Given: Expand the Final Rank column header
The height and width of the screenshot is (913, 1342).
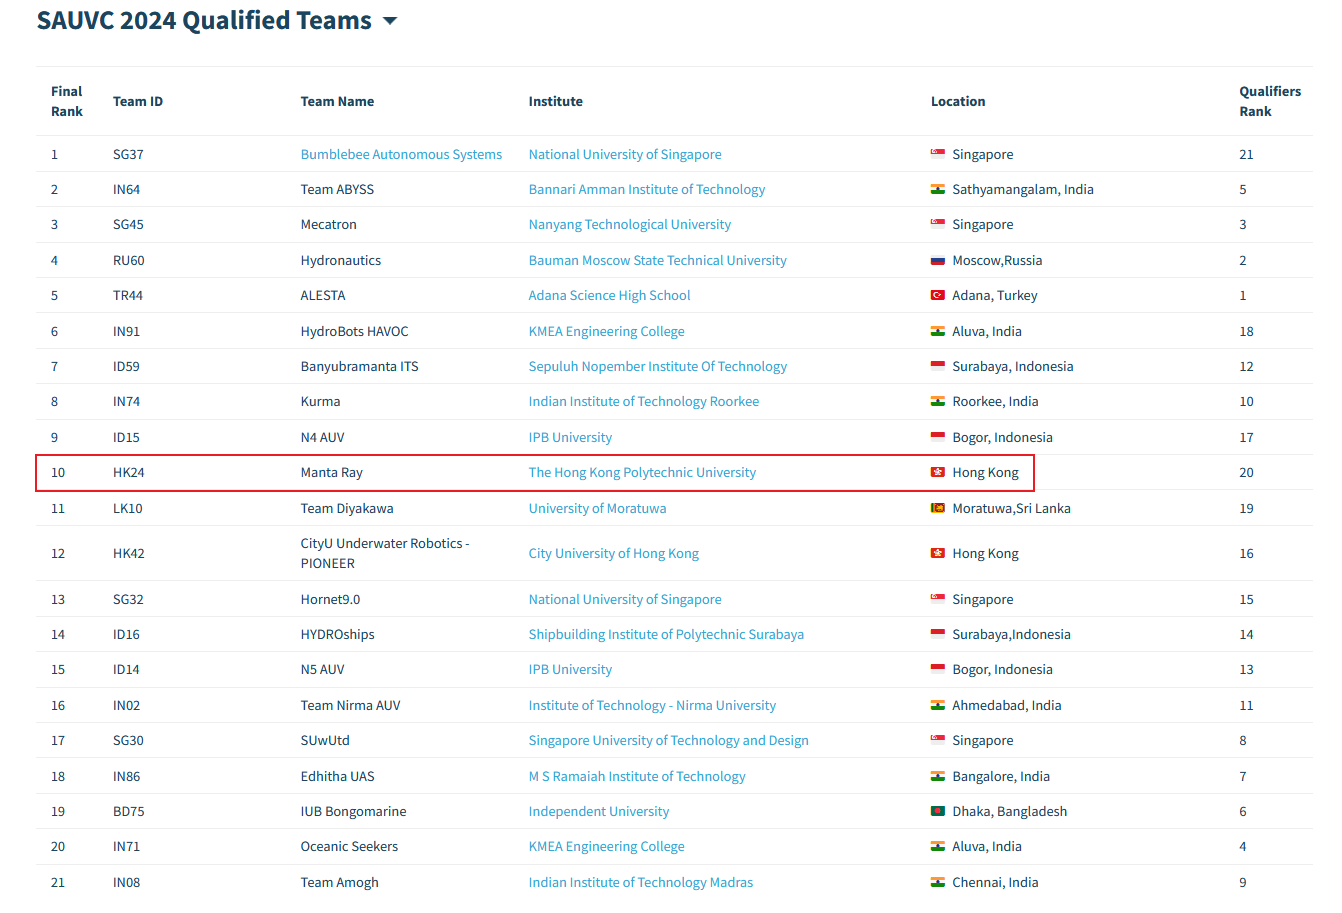Looking at the screenshot, I should (67, 101).
